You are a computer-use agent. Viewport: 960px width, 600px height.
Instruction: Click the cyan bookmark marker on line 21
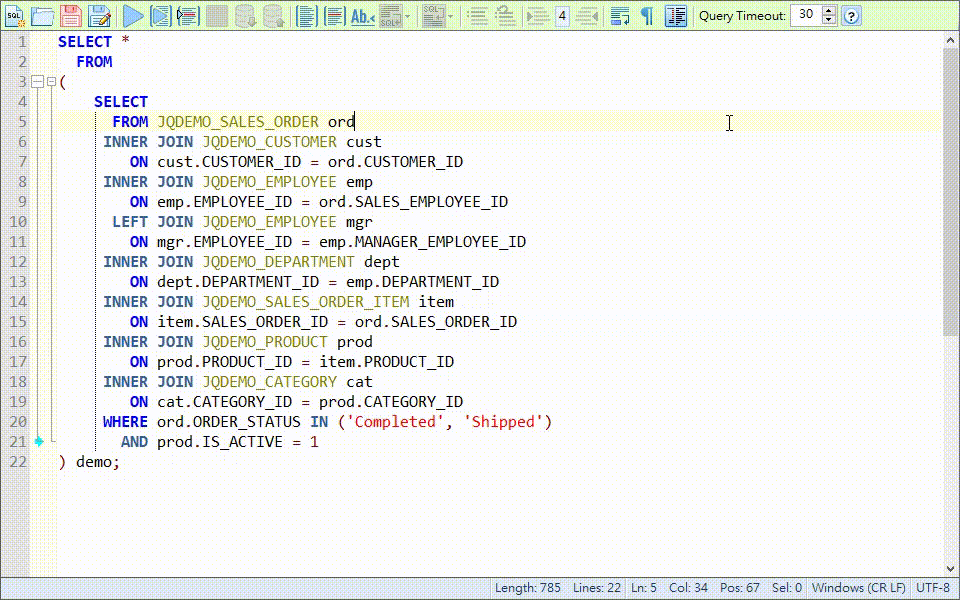(x=39, y=441)
